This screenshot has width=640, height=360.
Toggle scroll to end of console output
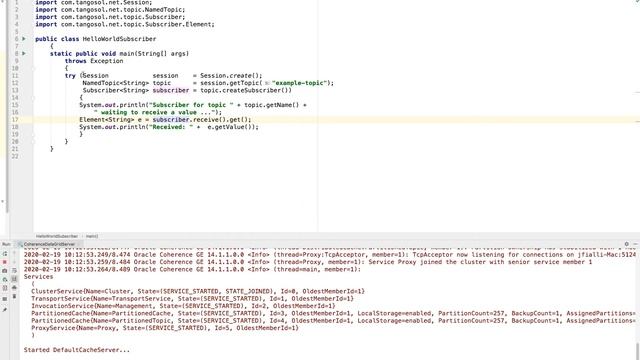click(14, 279)
